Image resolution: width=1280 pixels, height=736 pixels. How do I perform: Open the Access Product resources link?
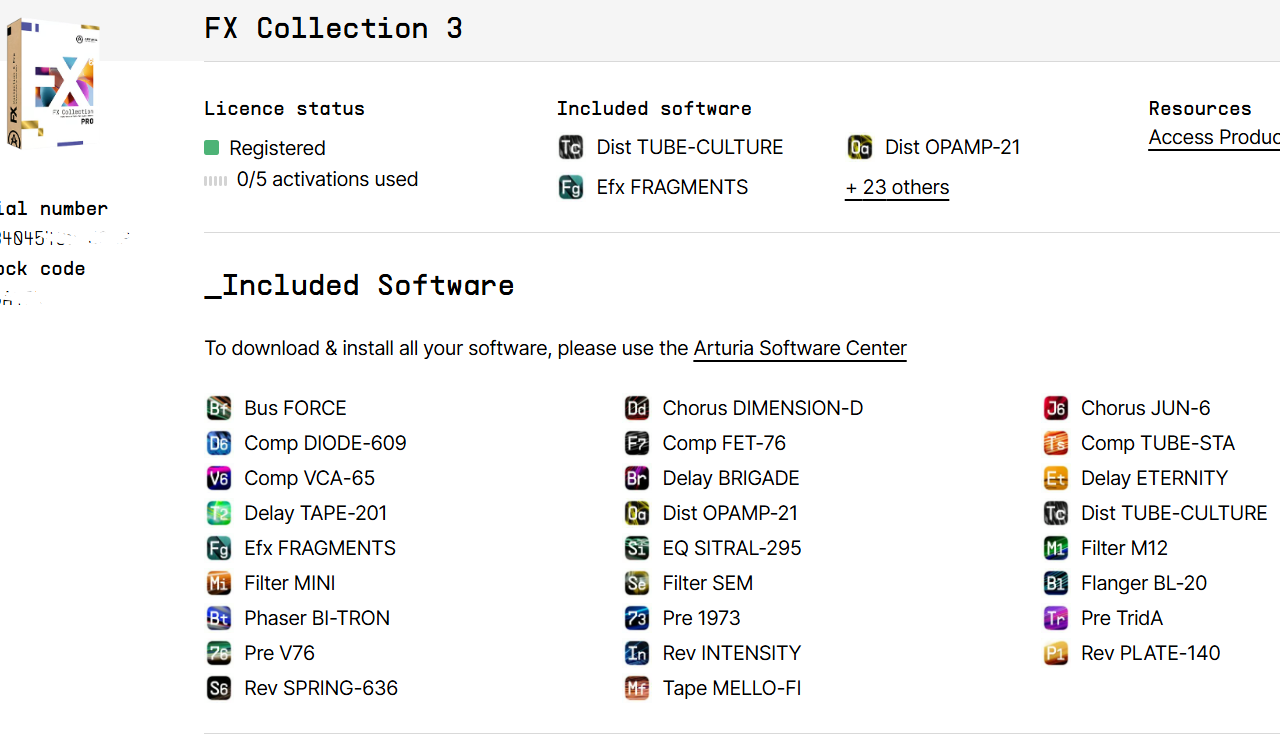point(1214,138)
